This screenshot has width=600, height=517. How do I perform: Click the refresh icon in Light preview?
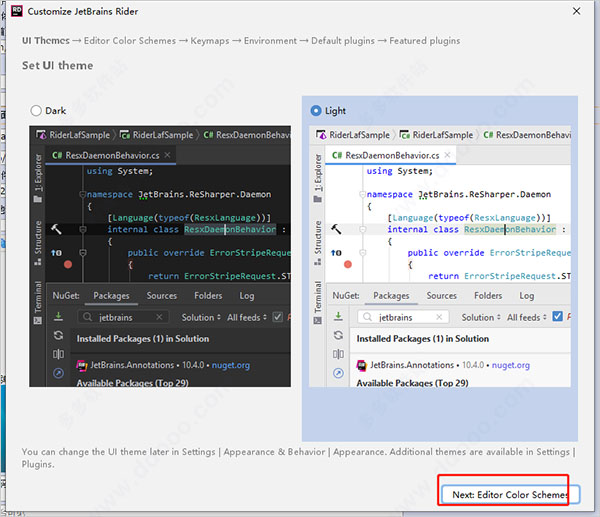[x=338, y=335]
